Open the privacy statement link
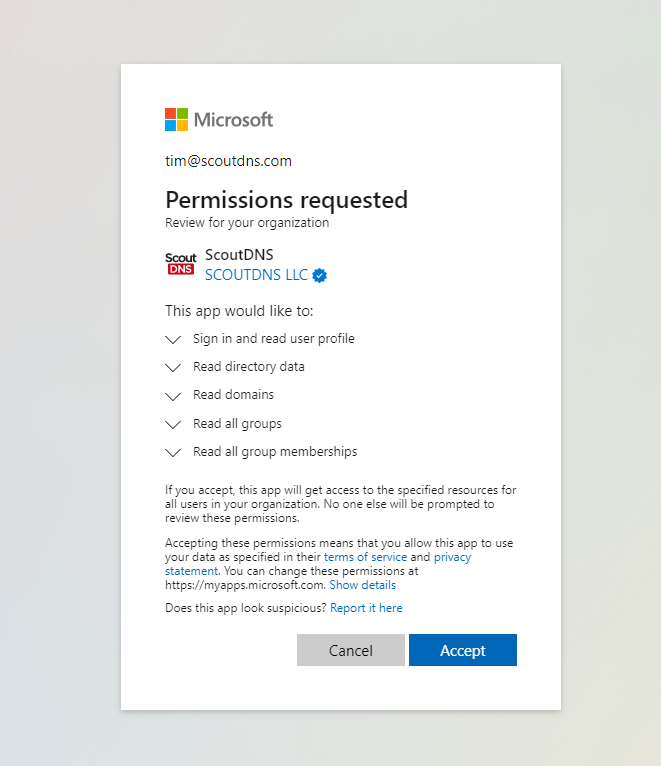This screenshot has height=766, width=661. (452, 557)
